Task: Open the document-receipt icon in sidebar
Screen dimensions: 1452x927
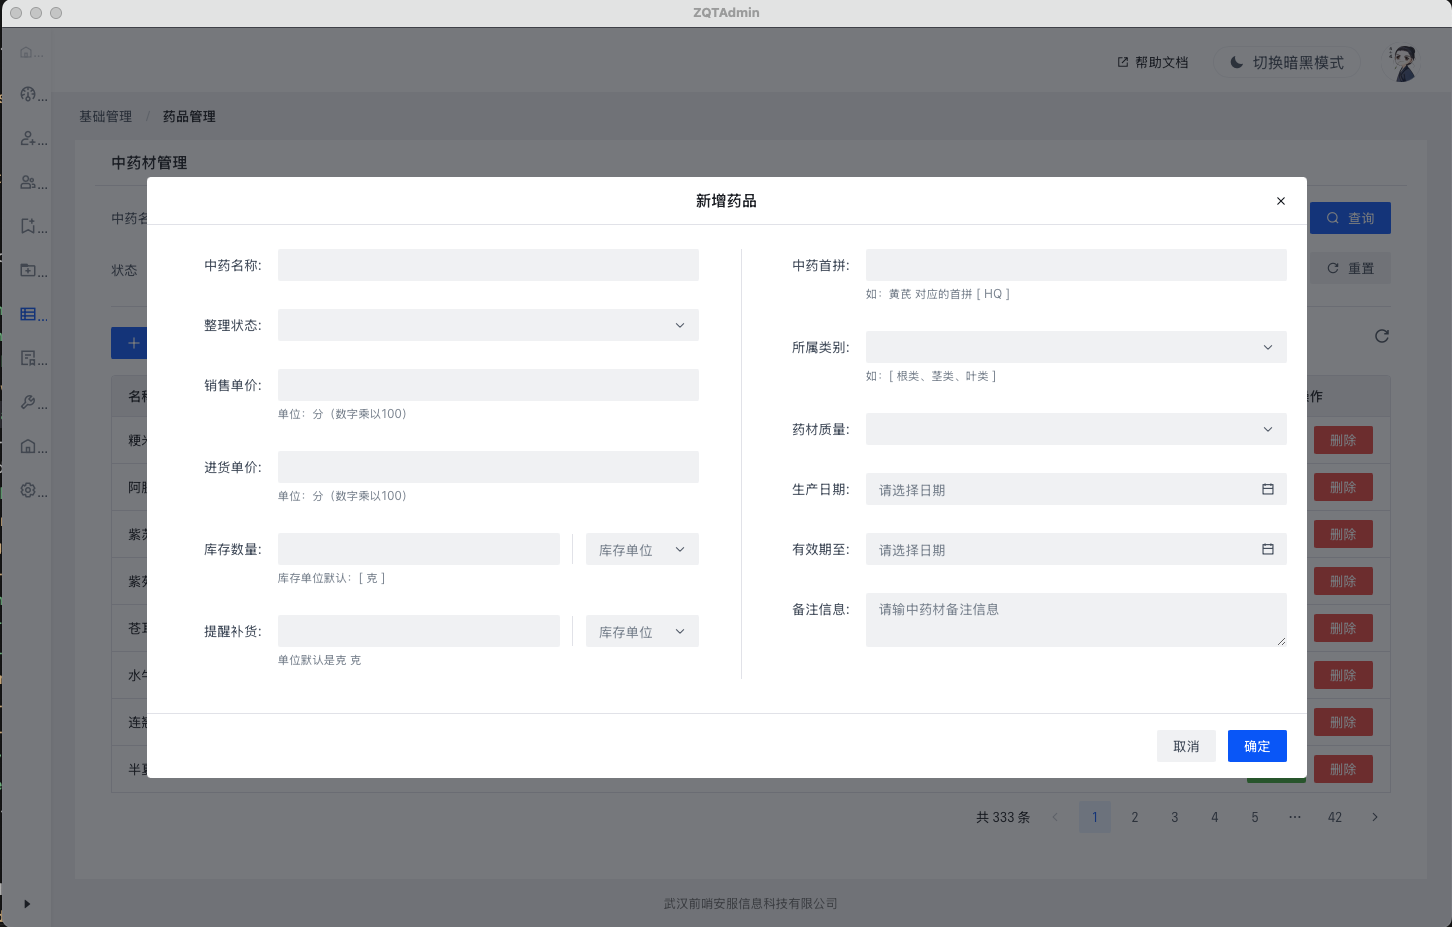Action: 28,358
